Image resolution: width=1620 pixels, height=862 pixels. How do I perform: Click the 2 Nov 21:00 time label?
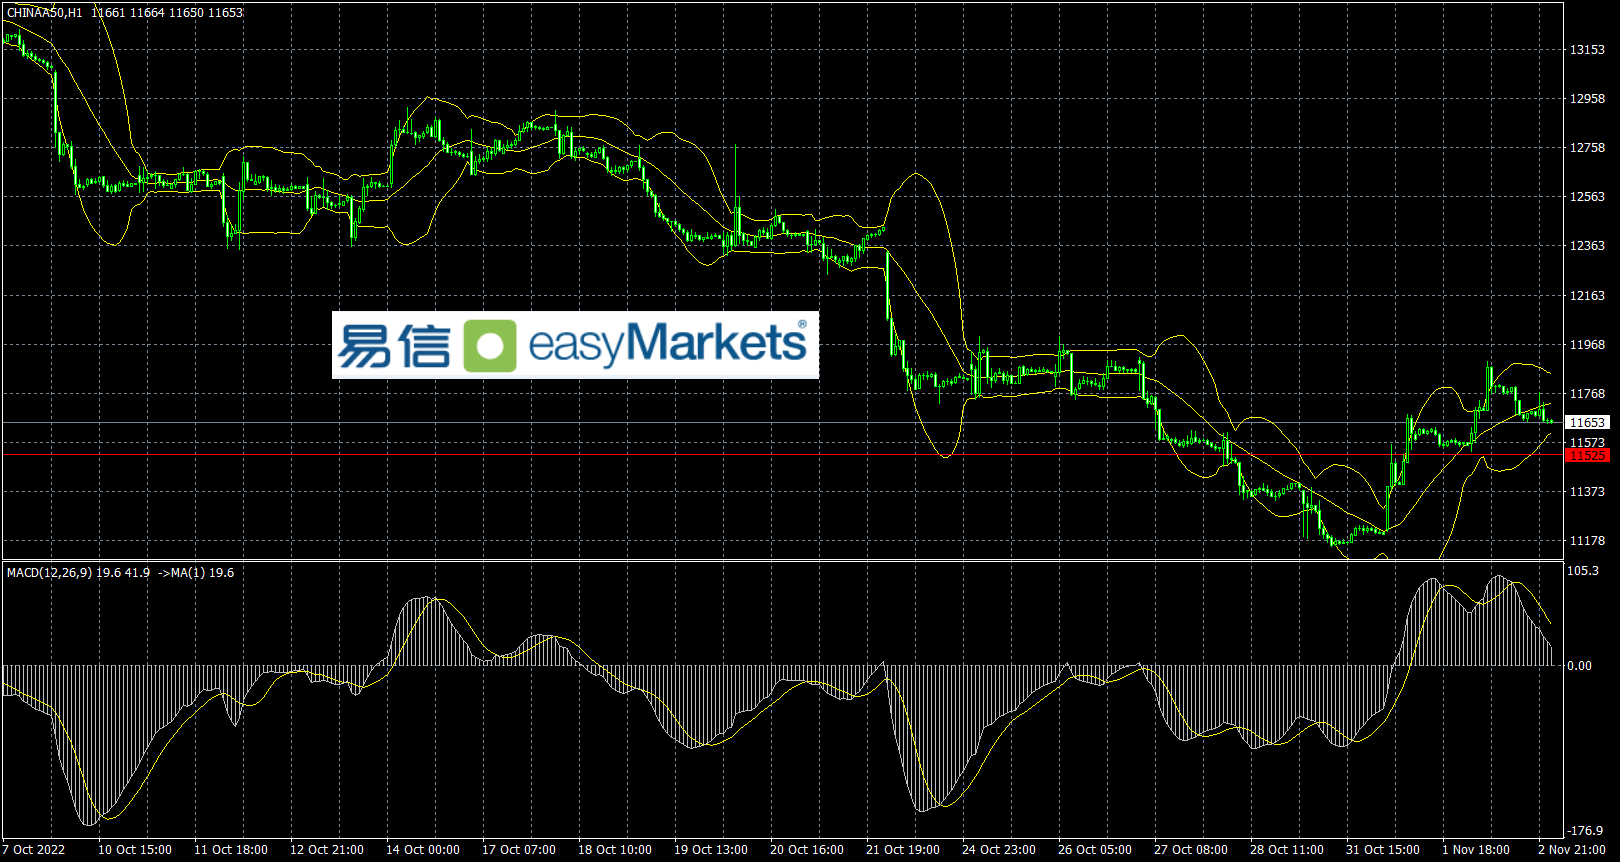[x=1572, y=850]
